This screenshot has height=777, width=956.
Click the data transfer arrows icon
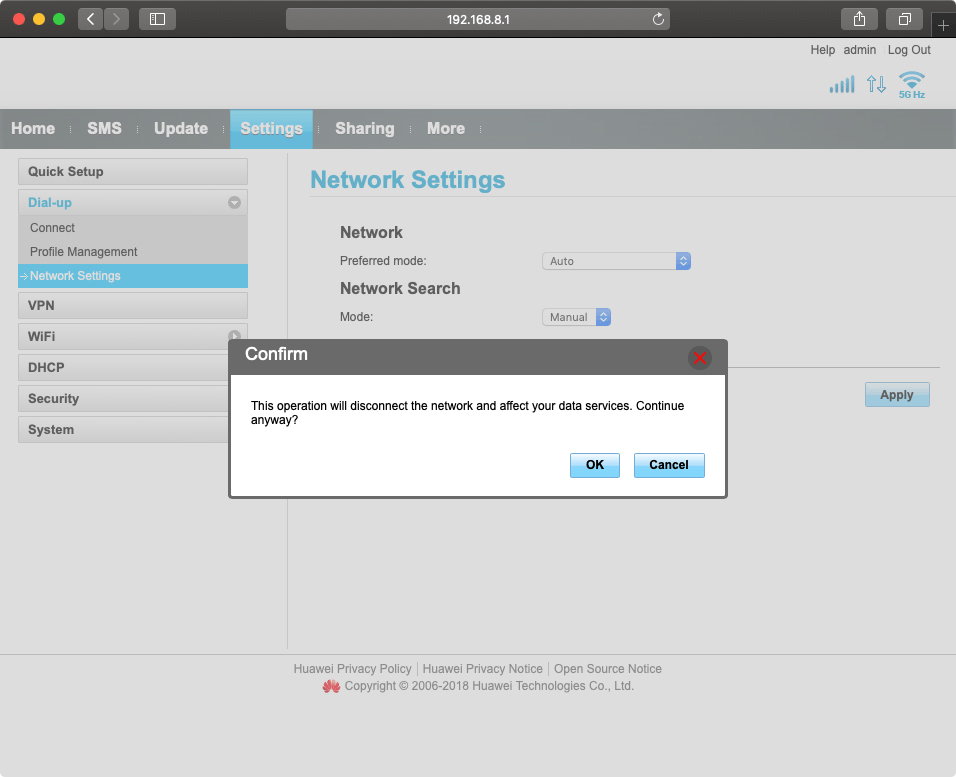[x=876, y=85]
